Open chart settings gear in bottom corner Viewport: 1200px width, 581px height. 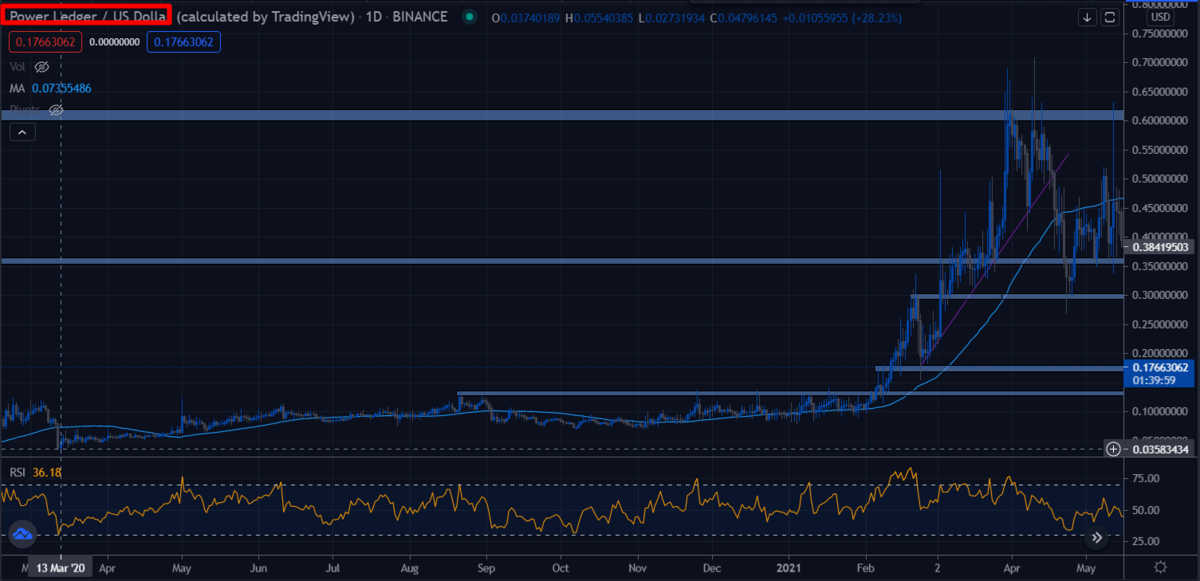click(1162, 567)
